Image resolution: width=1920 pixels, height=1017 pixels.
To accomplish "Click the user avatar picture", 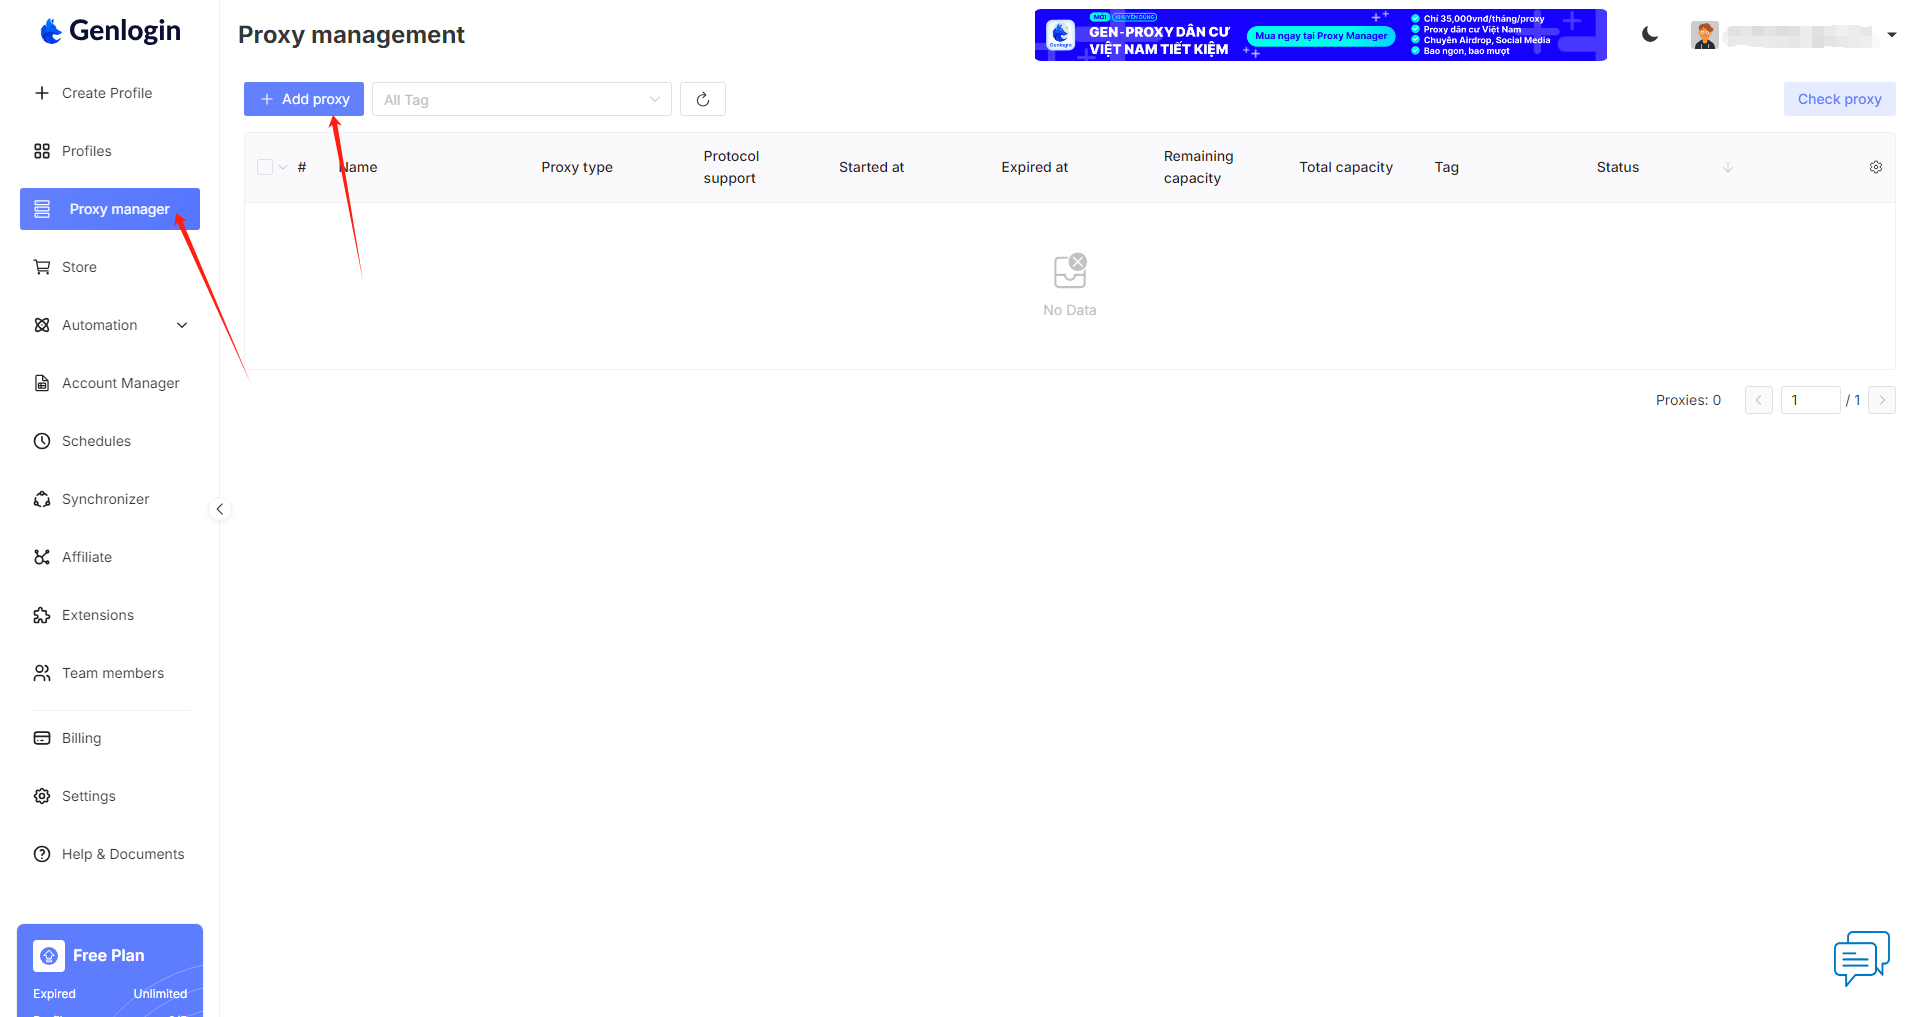I will pos(1705,35).
